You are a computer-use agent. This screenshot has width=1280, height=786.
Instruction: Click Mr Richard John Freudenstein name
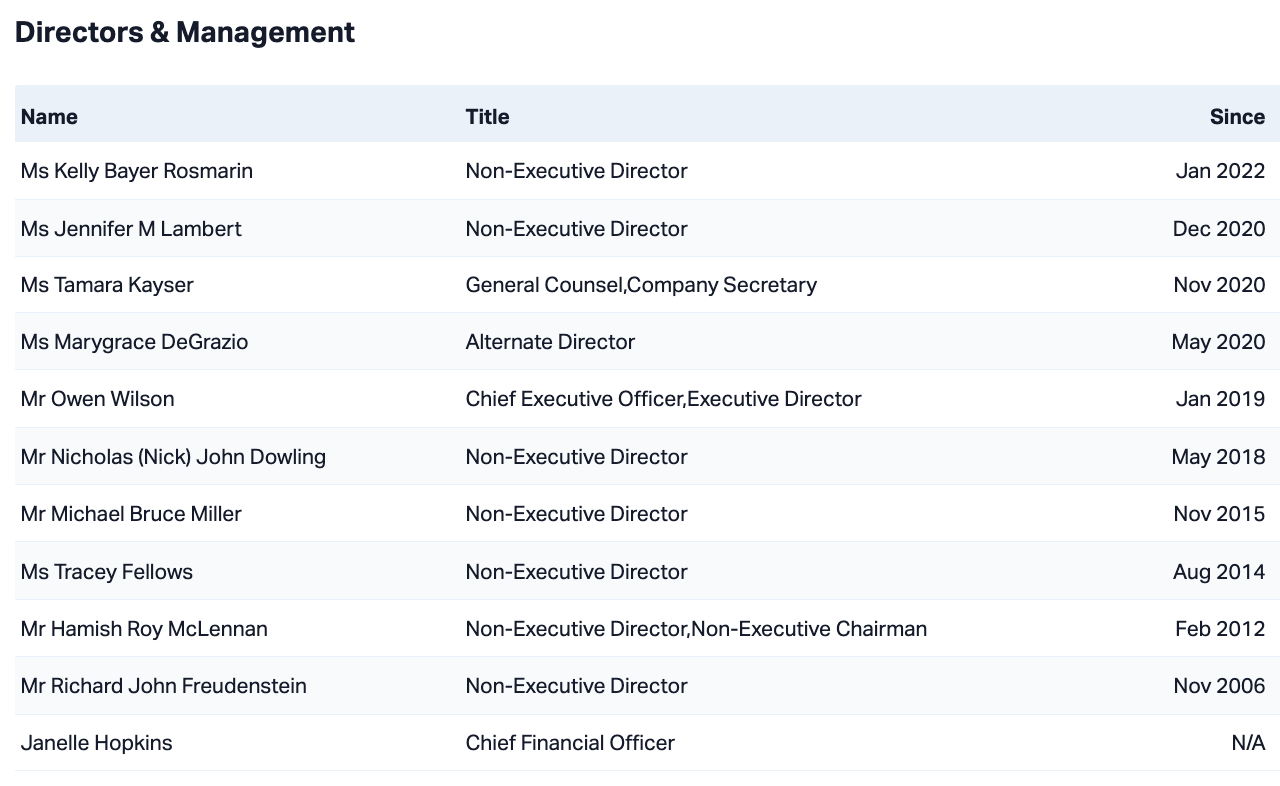click(x=163, y=686)
